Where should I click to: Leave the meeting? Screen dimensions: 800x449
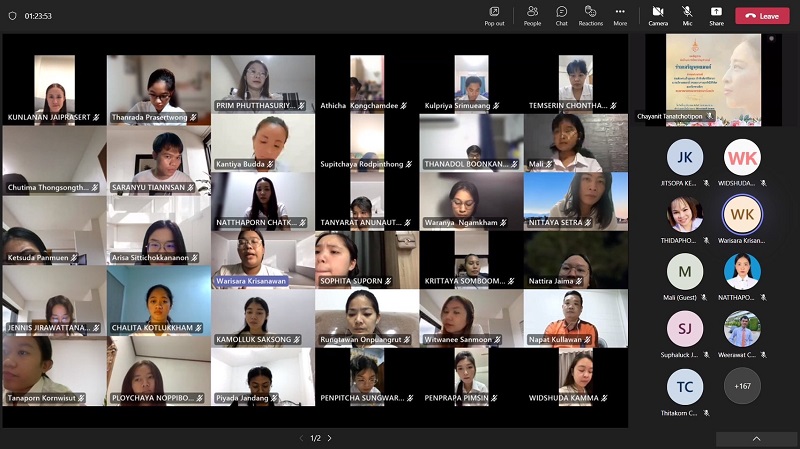[x=762, y=16]
